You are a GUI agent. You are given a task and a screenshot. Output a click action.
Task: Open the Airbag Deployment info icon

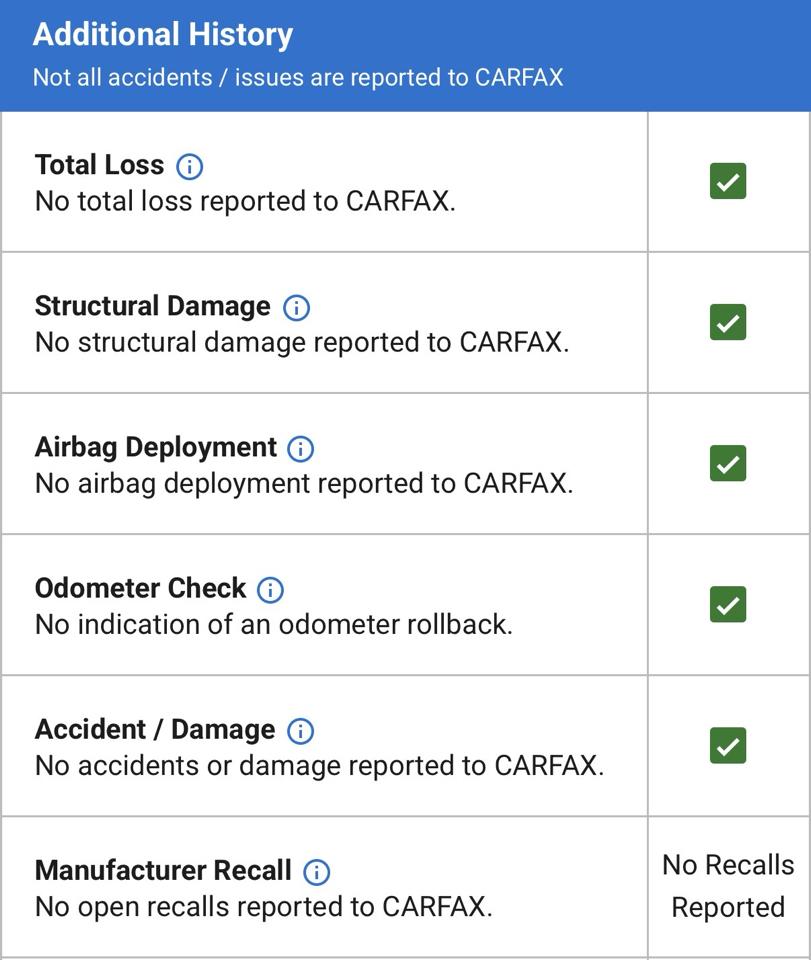[x=301, y=449]
